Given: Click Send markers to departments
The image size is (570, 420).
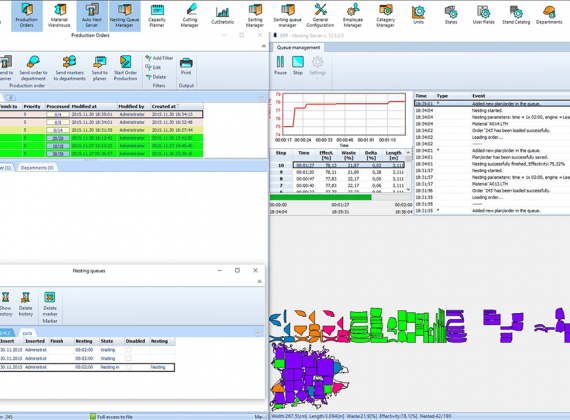Looking at the screenshot, I should point(69,68).
